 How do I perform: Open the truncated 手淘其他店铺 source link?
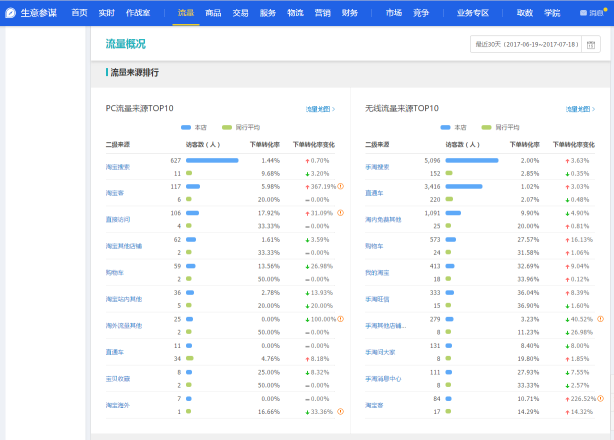click(x=386, y=325)
